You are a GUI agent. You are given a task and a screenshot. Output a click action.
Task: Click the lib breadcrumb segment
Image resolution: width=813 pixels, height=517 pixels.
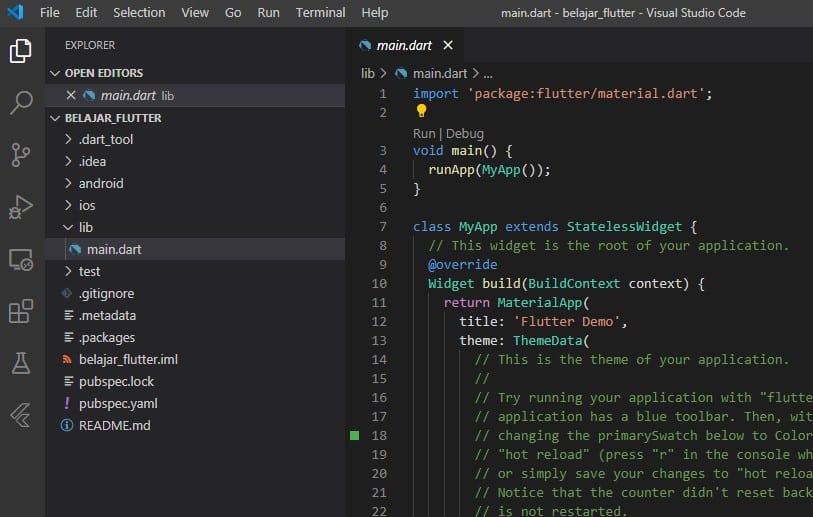coord(368,74)
